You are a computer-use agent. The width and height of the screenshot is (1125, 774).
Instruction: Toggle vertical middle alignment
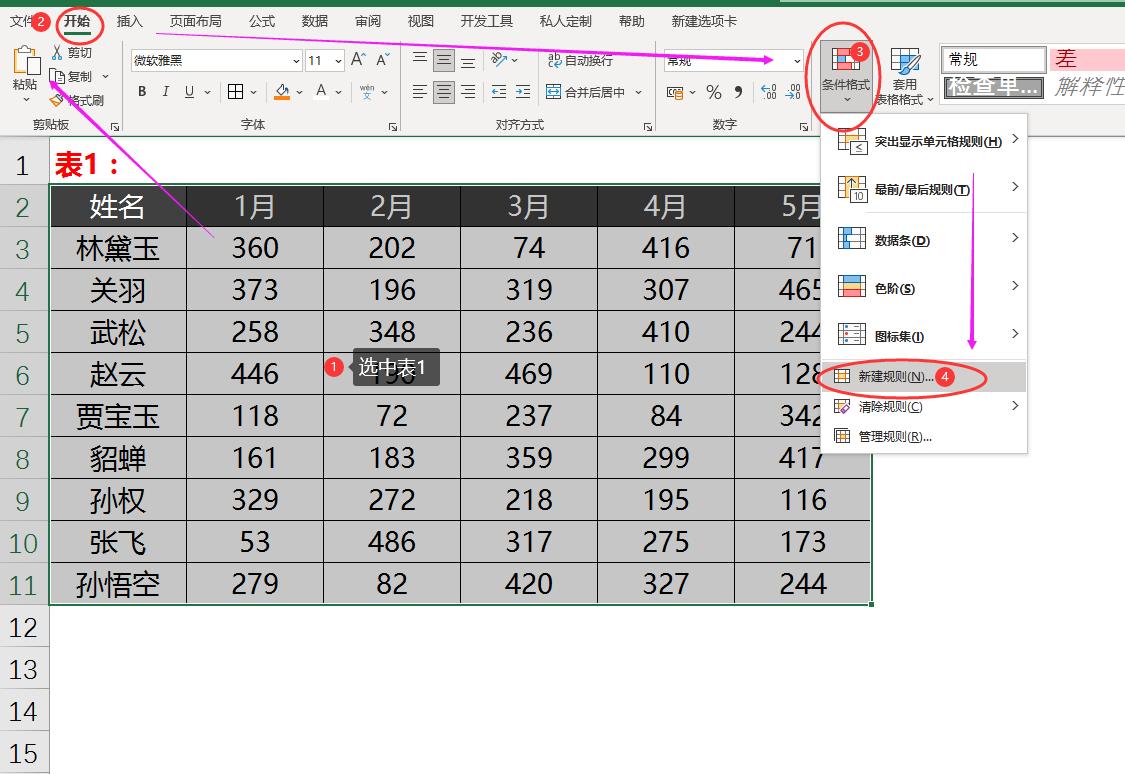[443, 60]
